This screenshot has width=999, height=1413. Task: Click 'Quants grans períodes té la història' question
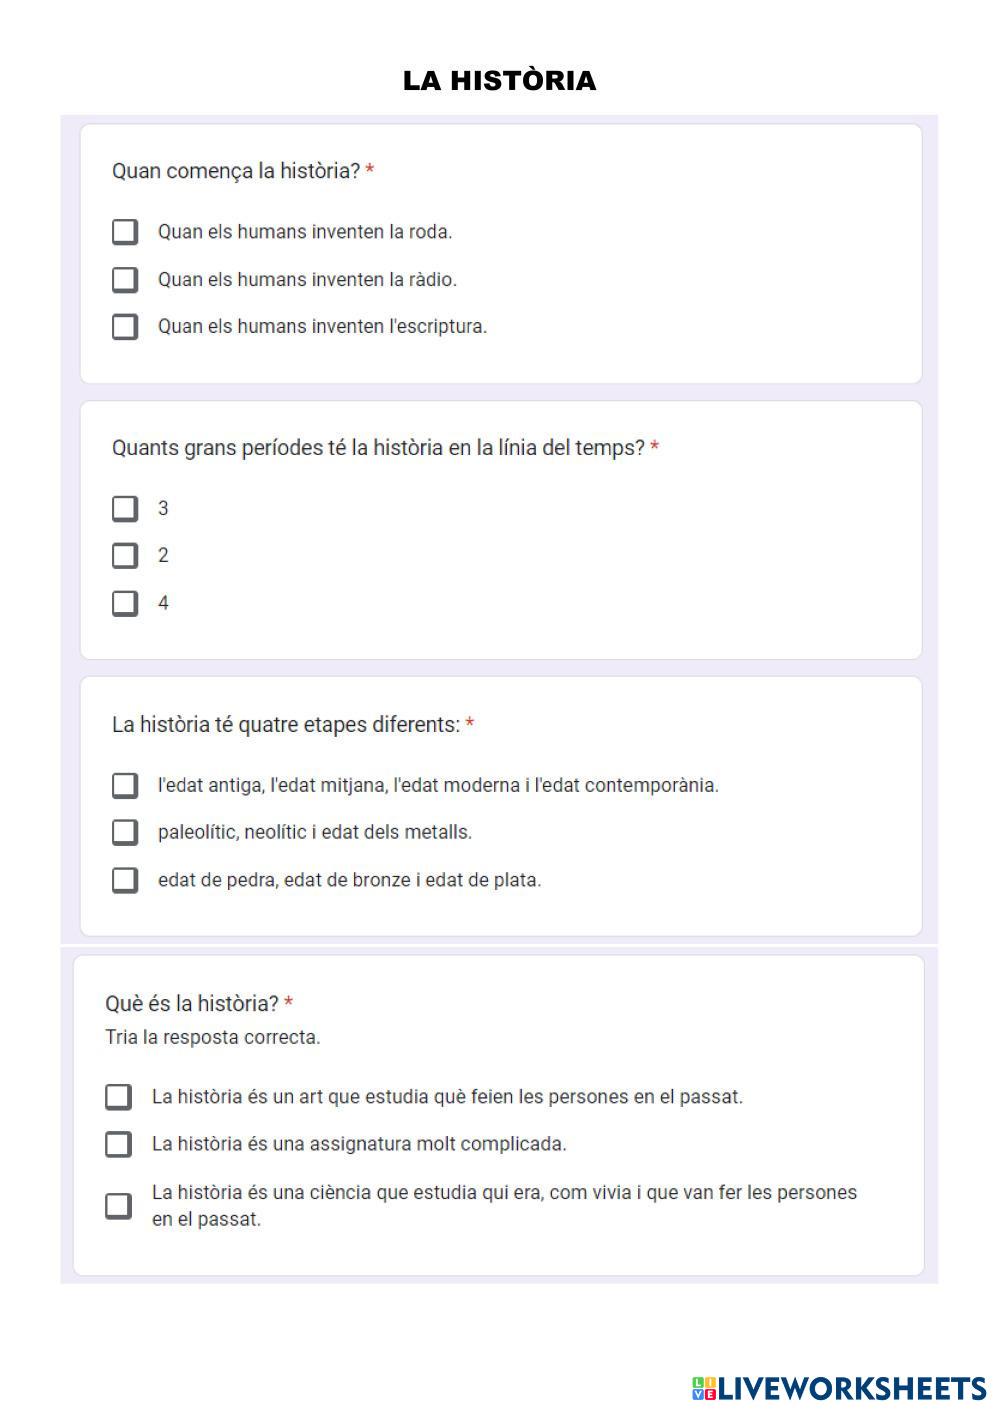pos(378,448)
